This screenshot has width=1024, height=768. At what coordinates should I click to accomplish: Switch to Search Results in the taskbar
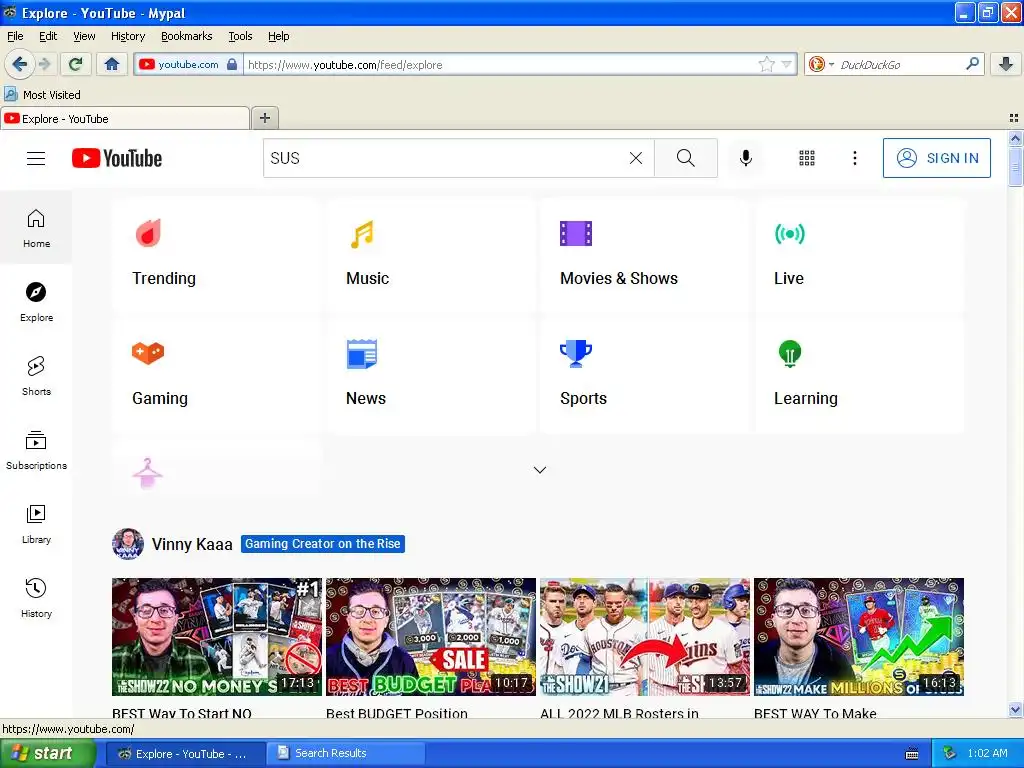346,753
